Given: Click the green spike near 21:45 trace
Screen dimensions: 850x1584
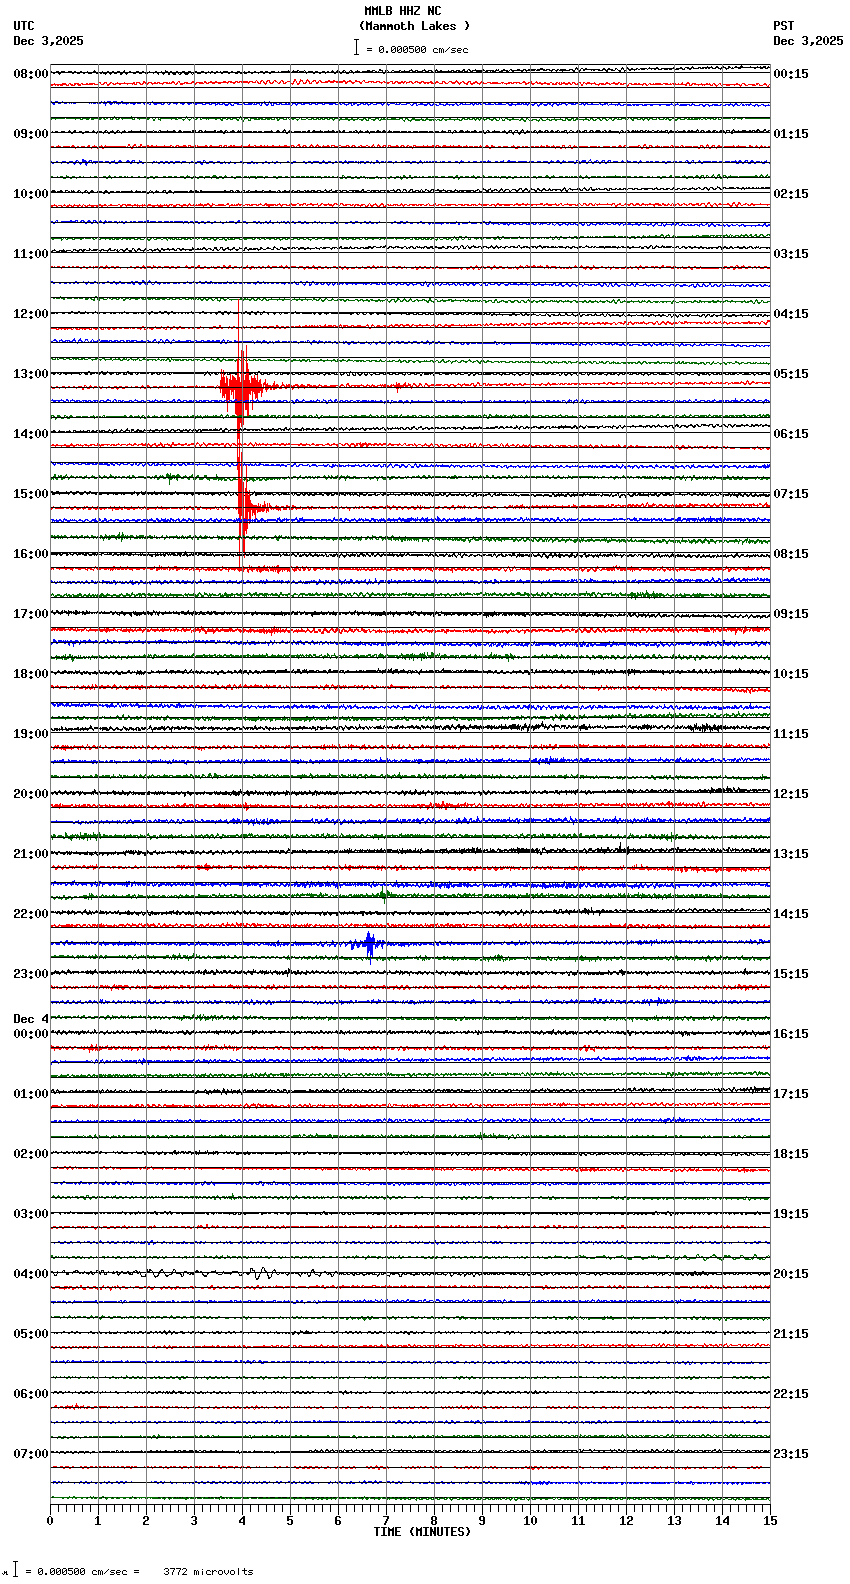Looking at the screenshot, I should click(385, 896).
